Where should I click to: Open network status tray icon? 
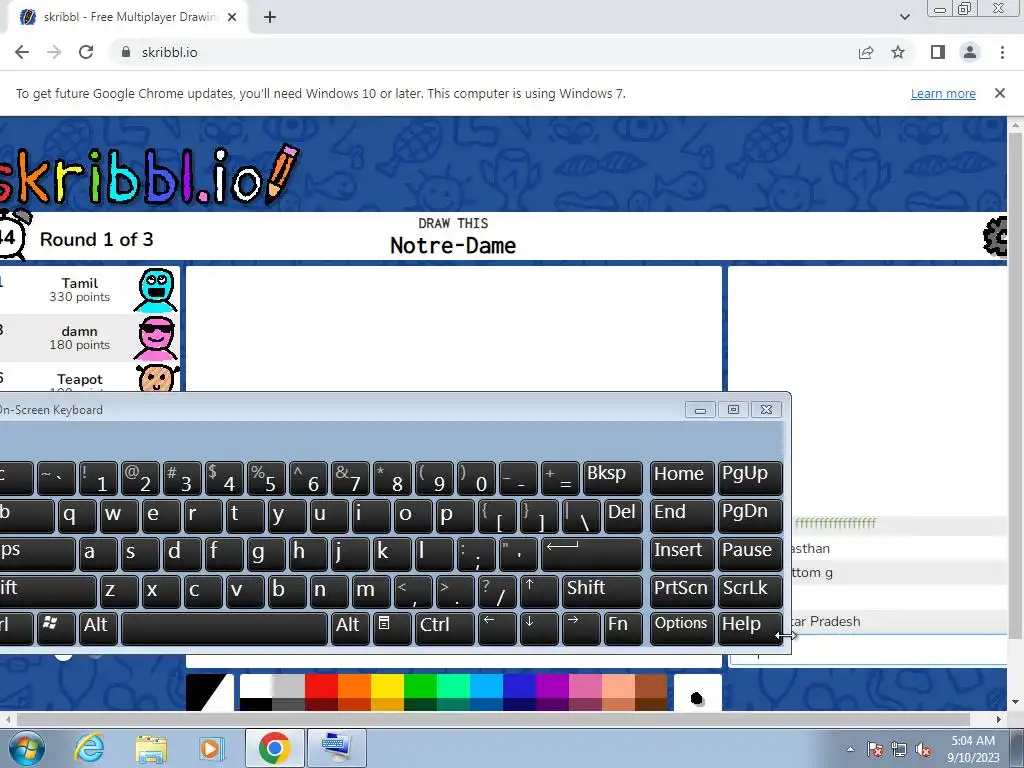(899, 750)
